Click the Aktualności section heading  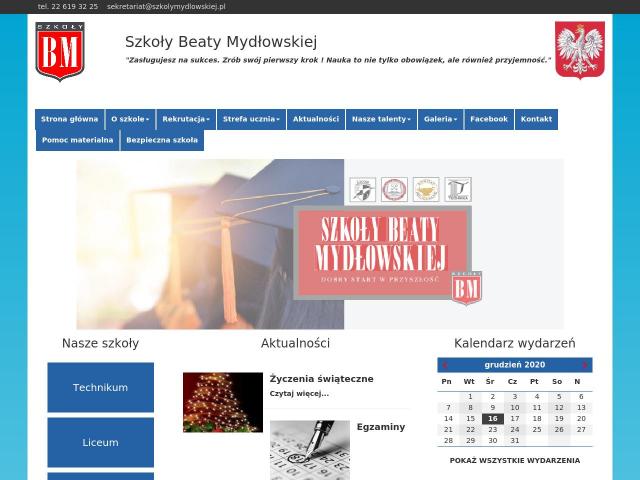pos(296,343)
